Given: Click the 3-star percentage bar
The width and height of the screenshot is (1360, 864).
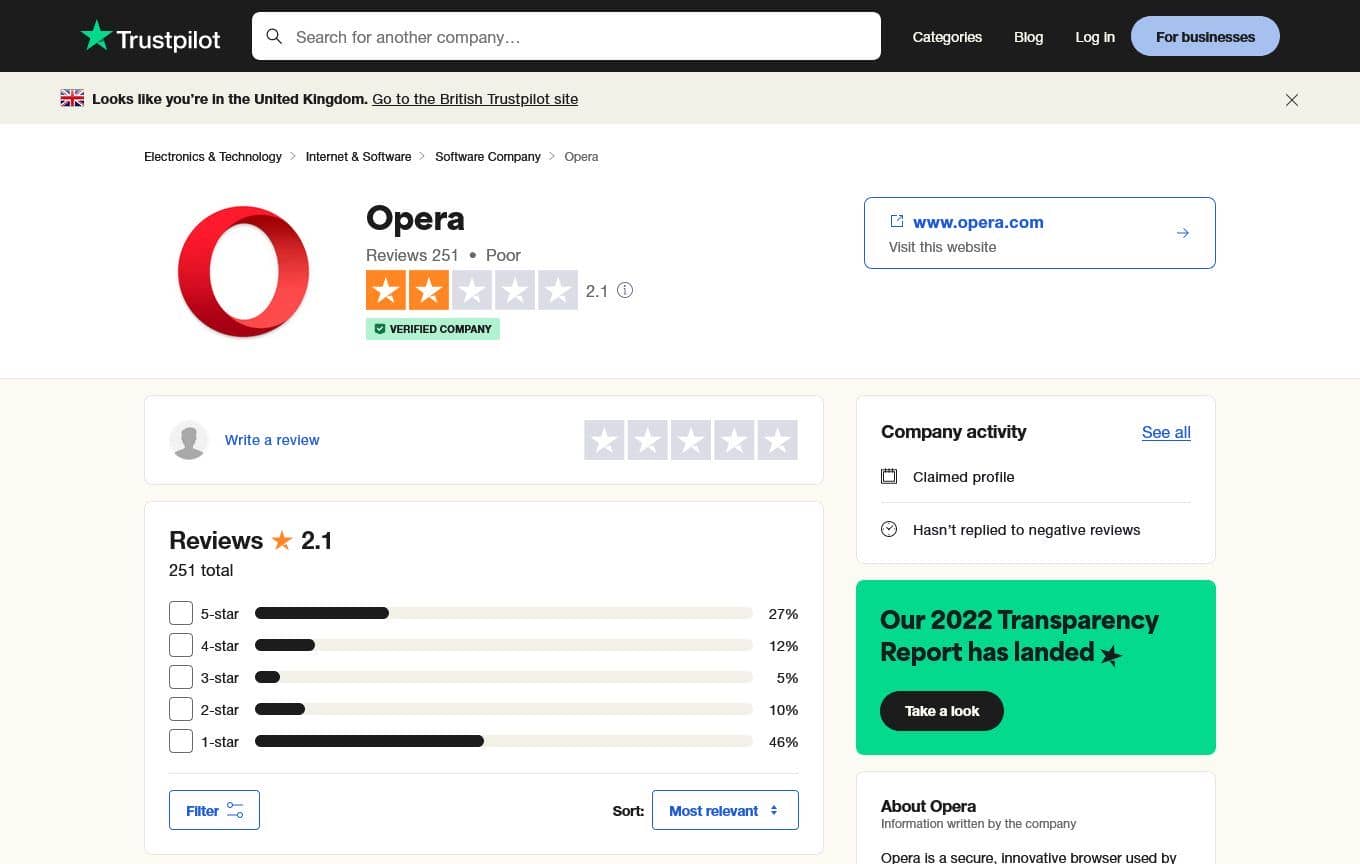Looking at the screenshot, I should (x=504, y=677).
